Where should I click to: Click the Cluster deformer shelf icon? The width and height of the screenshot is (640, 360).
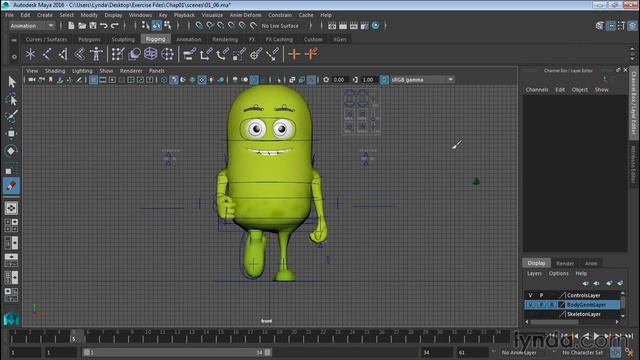coord(167,54)
